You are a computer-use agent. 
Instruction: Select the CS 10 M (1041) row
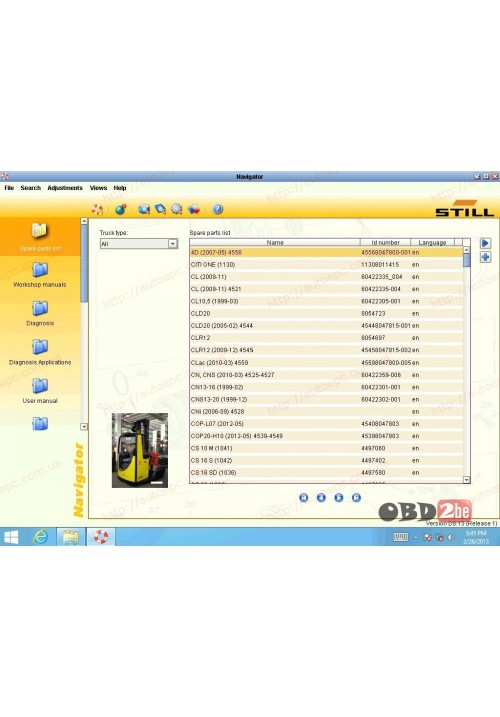pos(326,449)
